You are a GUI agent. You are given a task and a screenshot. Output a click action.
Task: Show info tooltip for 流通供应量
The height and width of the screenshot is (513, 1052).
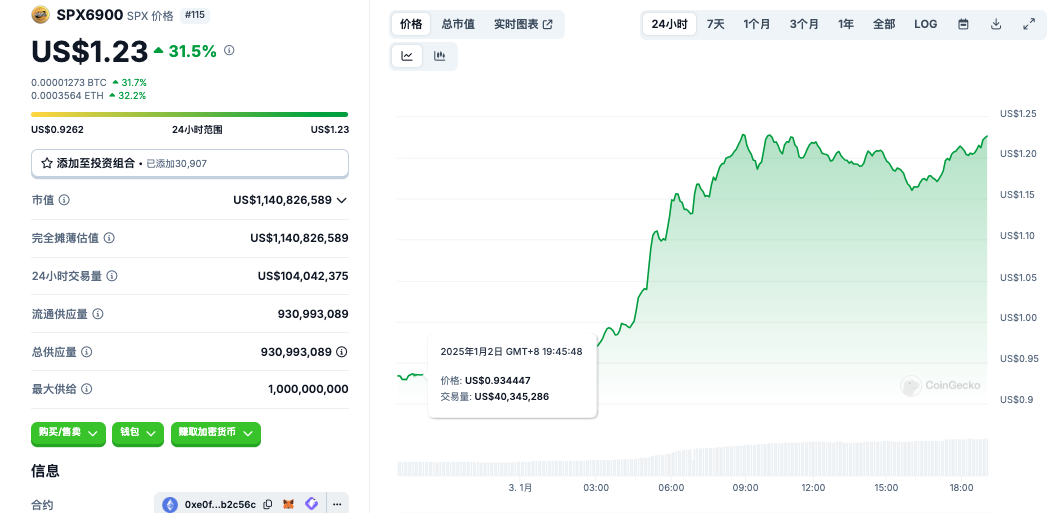(98, 314)
